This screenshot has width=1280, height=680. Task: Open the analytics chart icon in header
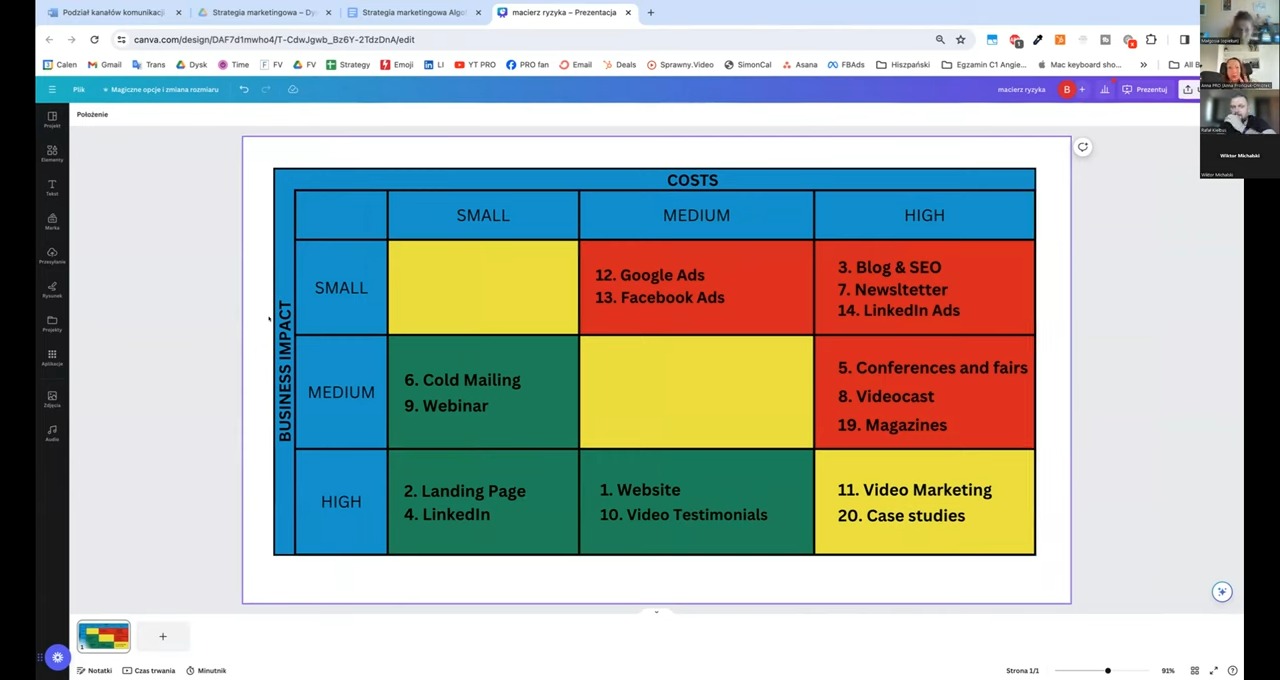(x=1104, y=90)
